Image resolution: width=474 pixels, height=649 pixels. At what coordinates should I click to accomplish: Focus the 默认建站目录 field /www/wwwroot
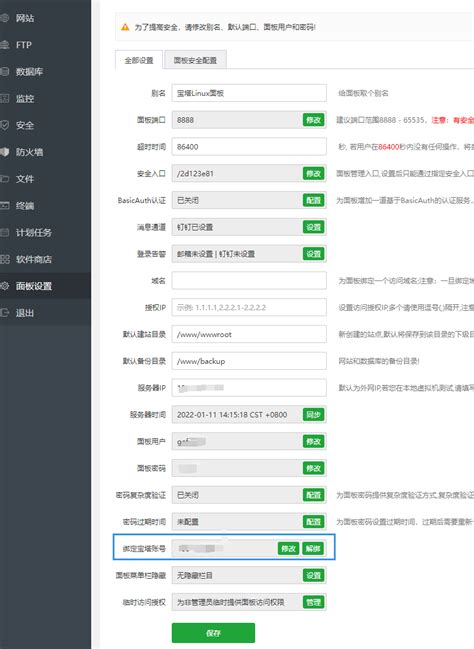249,334
